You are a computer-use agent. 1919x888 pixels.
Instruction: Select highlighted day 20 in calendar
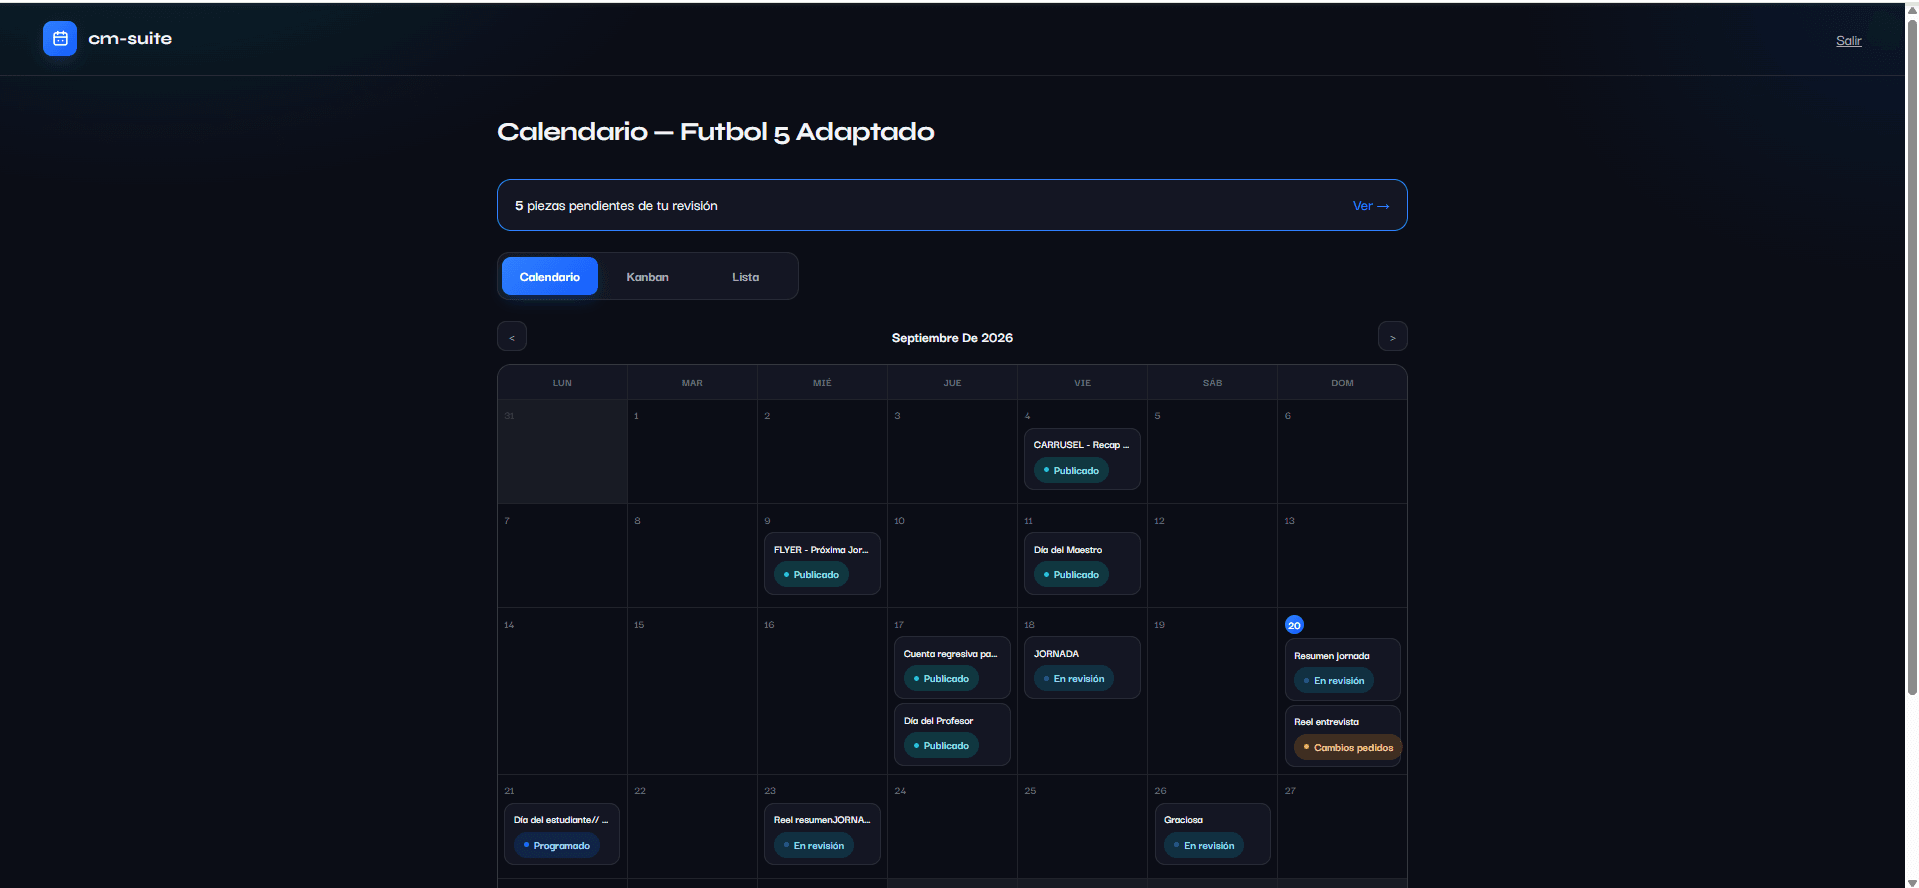point(1294,625)
